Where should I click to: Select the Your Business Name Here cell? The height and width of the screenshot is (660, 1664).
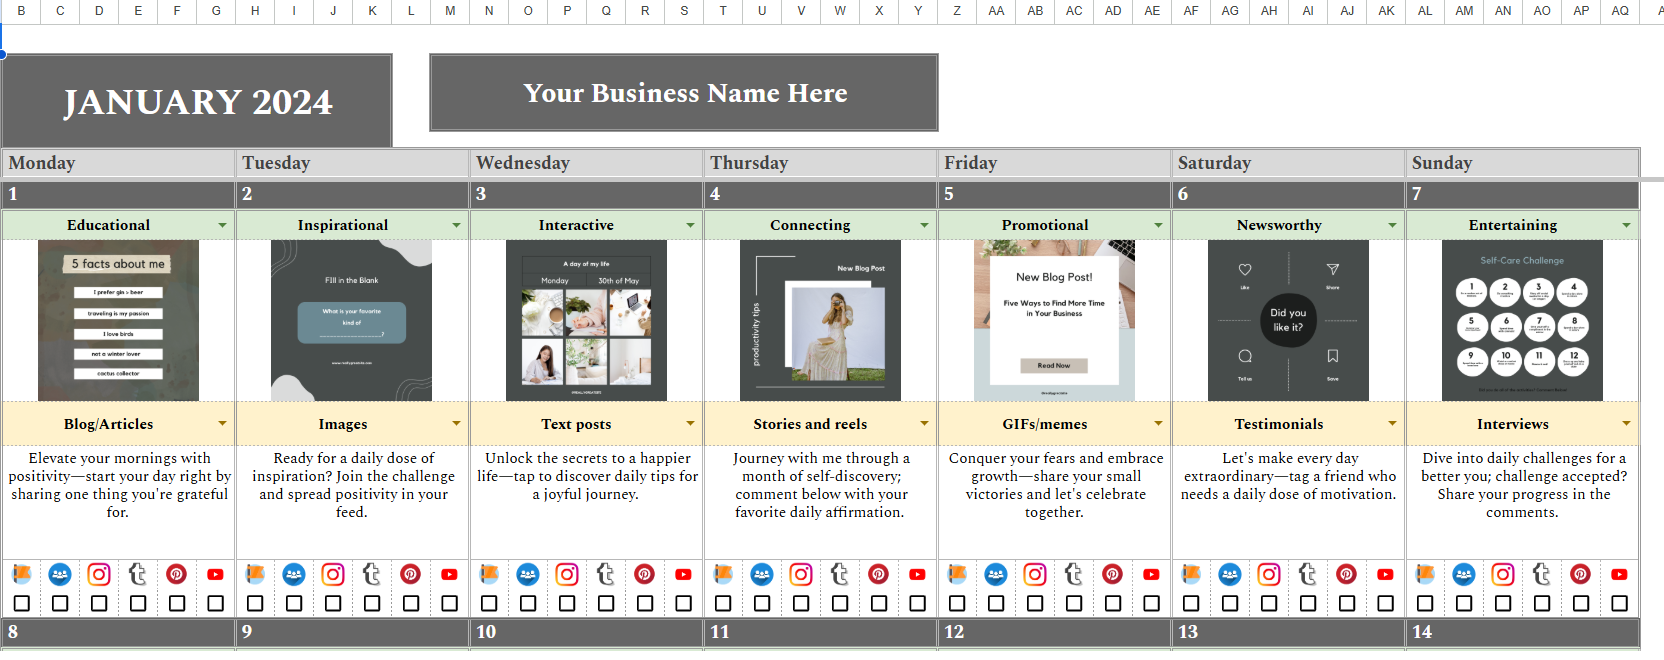pyautogui.click(x=684, y=93)
